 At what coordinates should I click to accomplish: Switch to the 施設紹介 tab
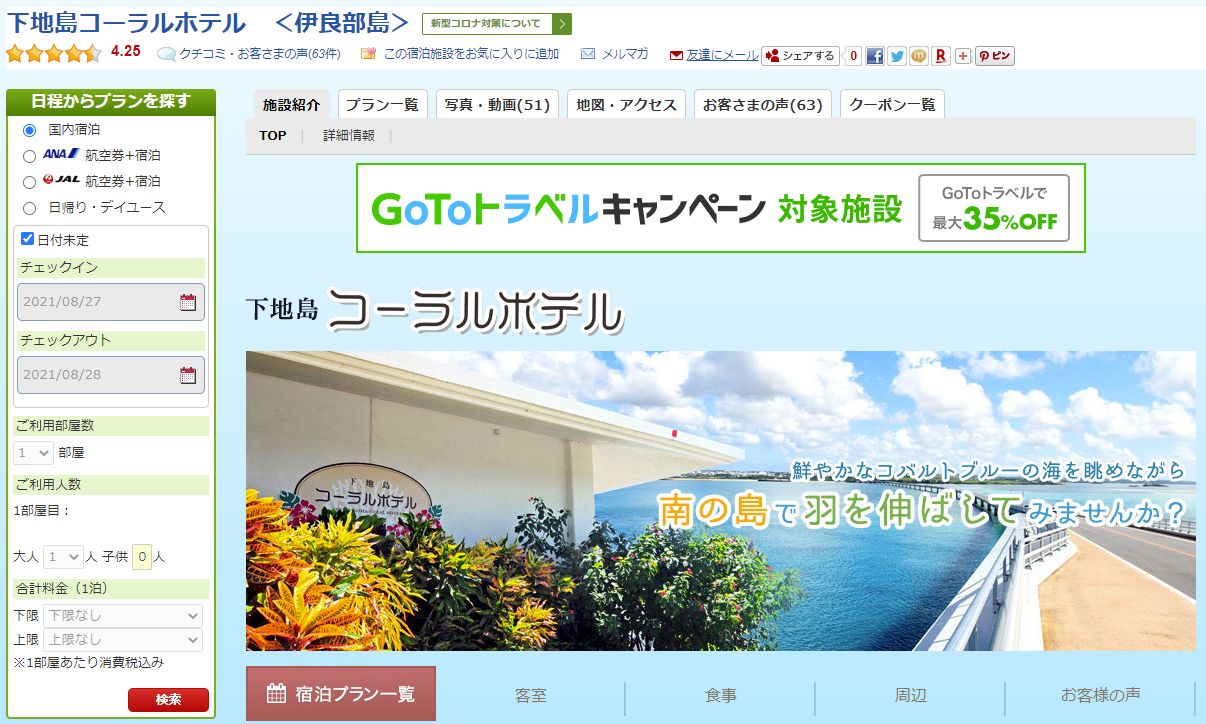click(291, 104)
